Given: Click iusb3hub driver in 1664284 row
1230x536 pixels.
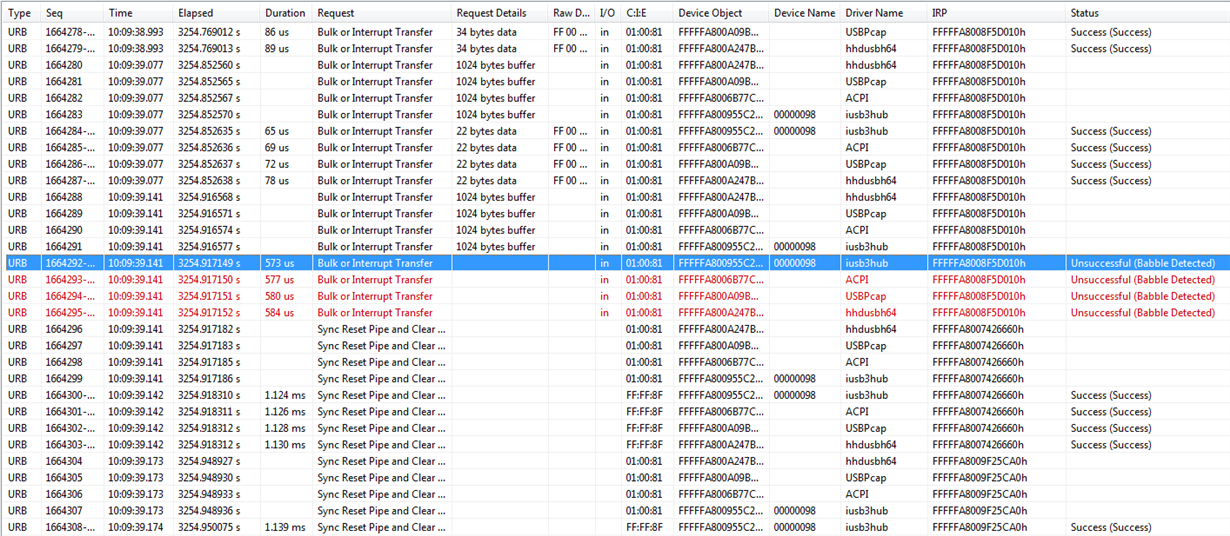Looking at the screenshot, I should [x=867, y=131].
